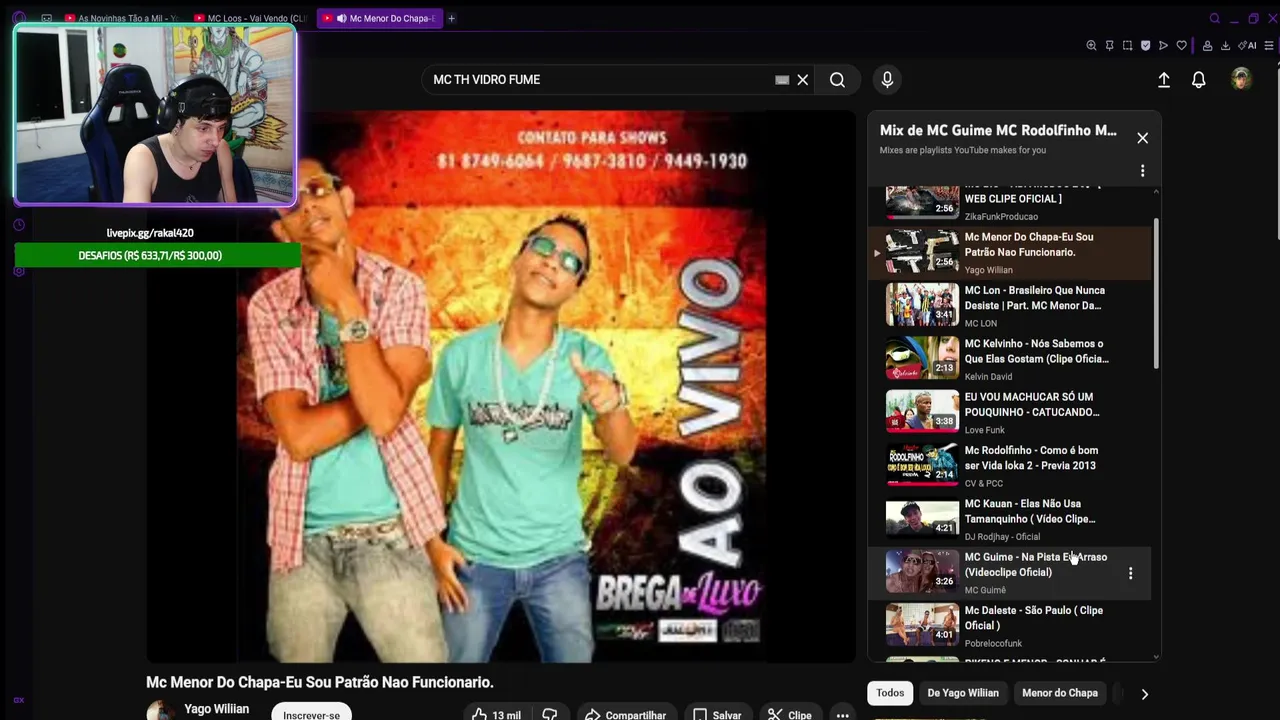Add a new browser tab
Viewport: 1280px width, 720px height.
[451, 18]
